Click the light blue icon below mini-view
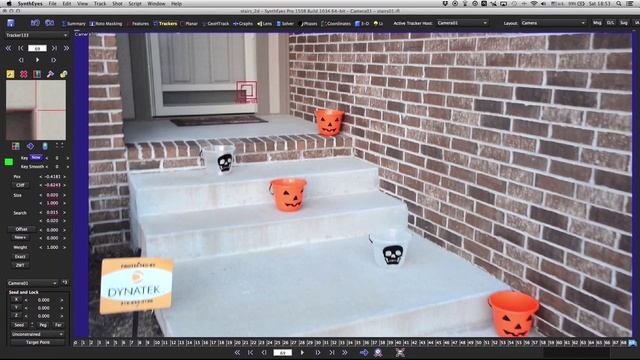 coord(45,146)
